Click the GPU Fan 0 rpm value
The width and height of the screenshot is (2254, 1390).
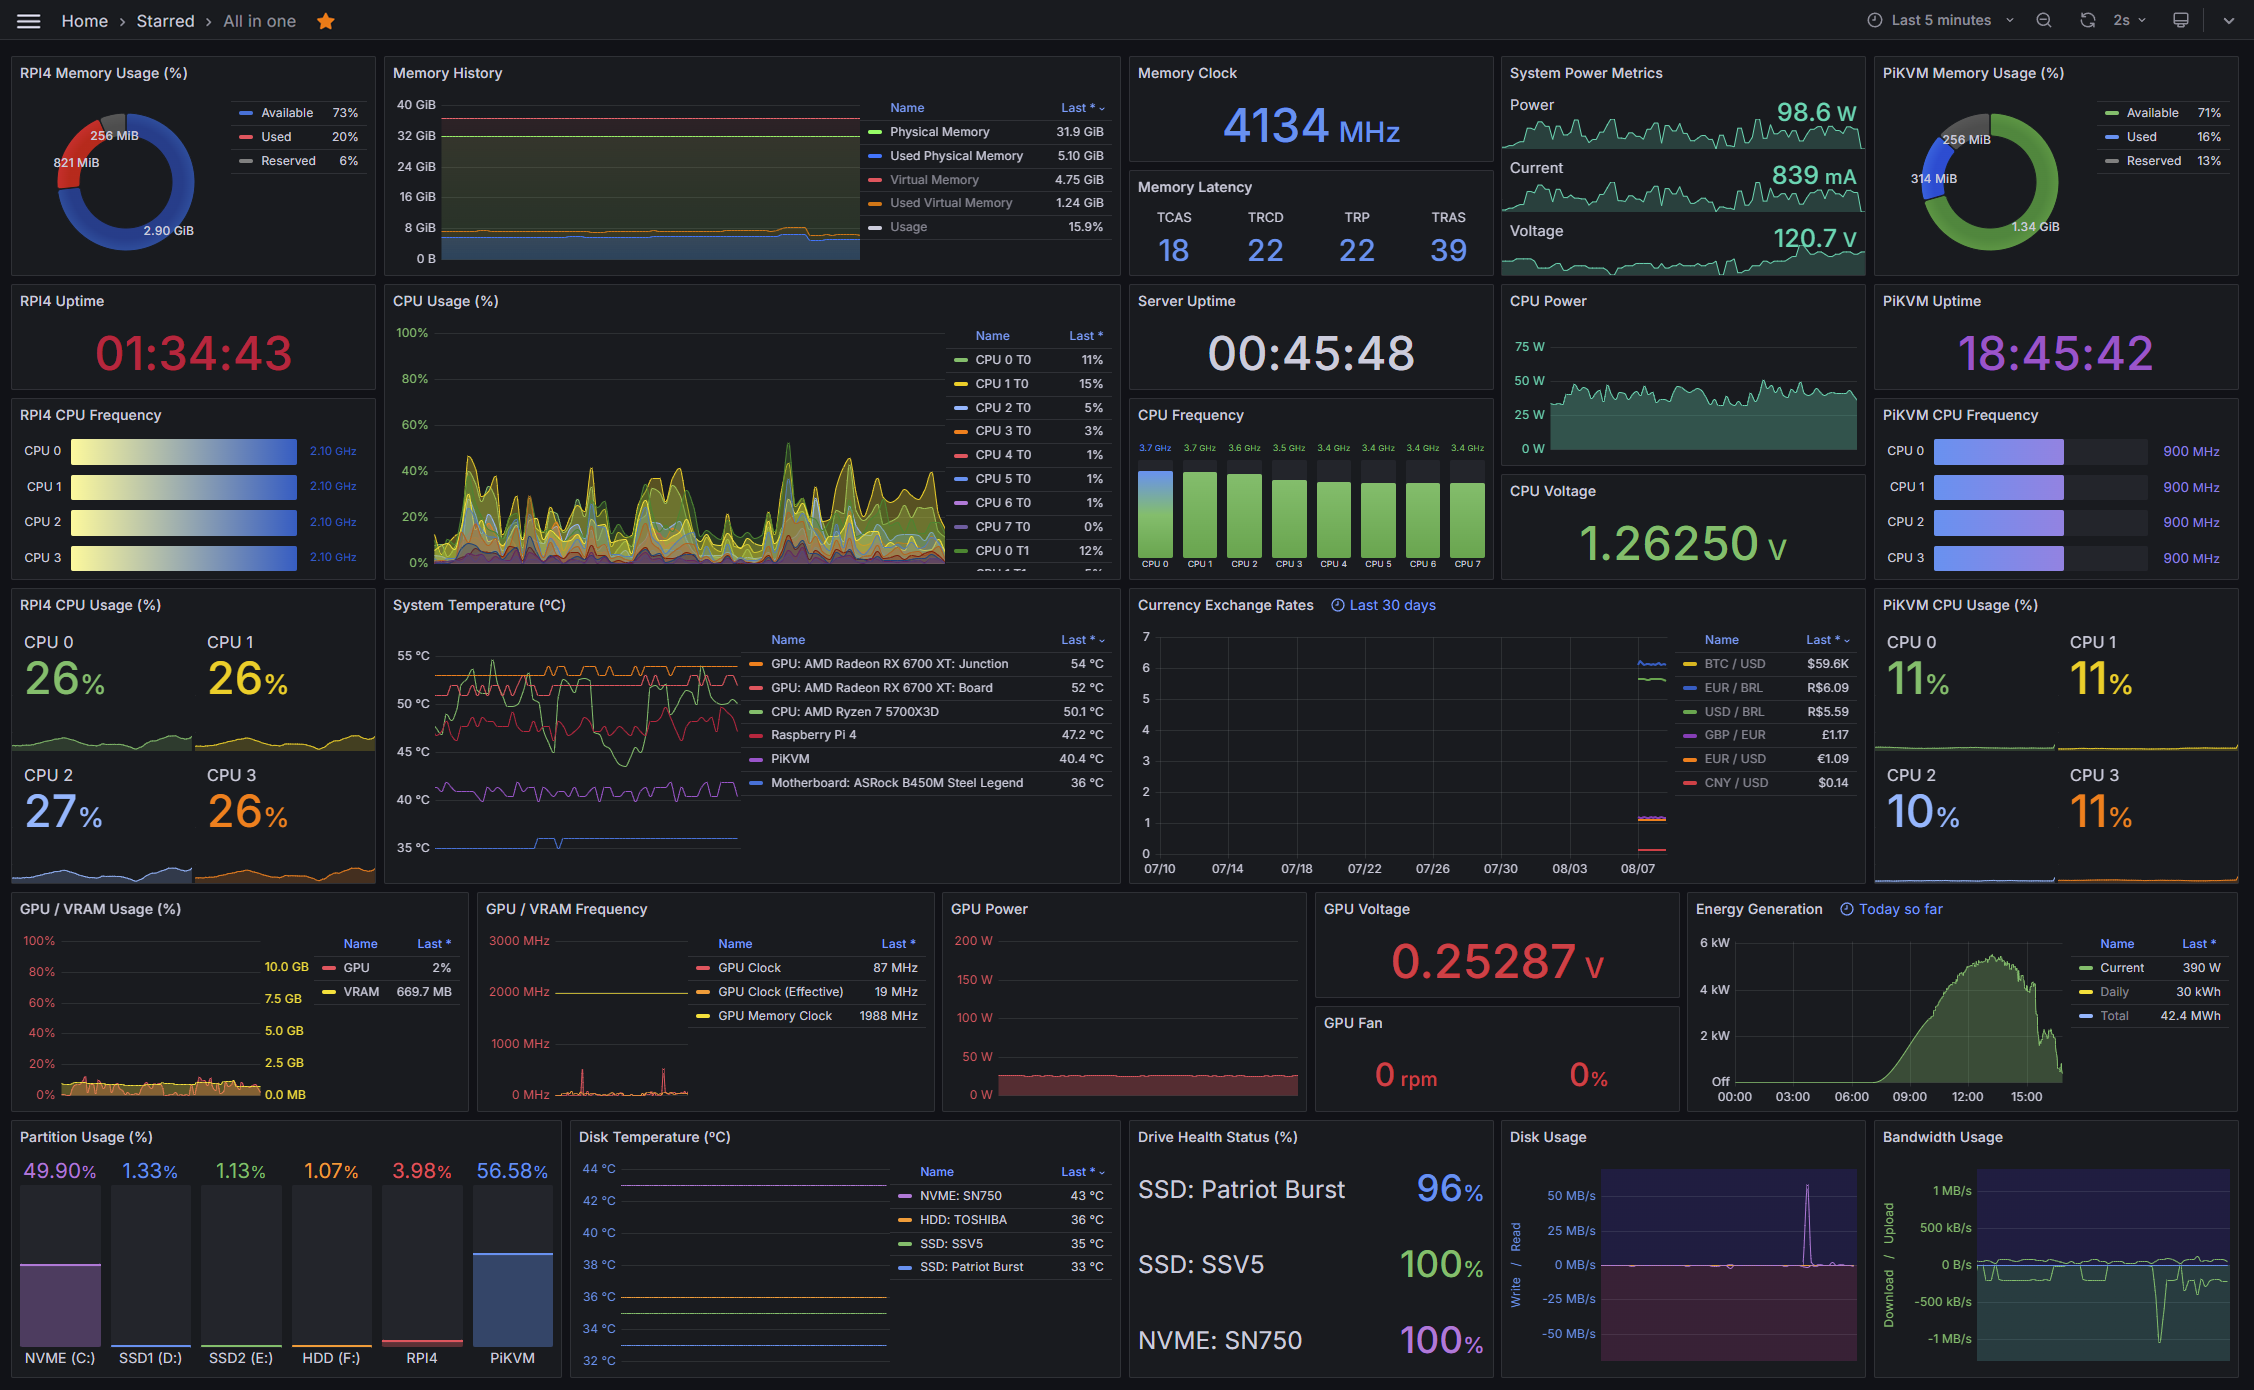pyautogui.click(x=1406, y=1076)
